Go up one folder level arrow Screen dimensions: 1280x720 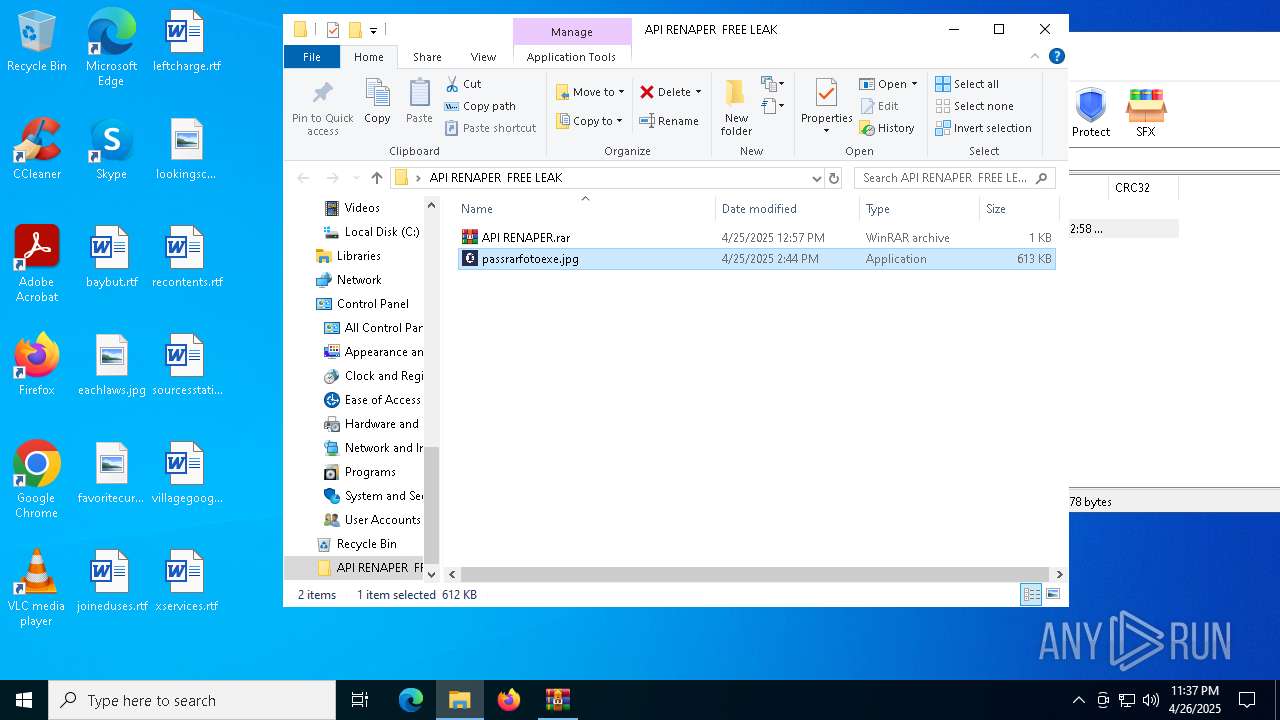coord(376,178)
